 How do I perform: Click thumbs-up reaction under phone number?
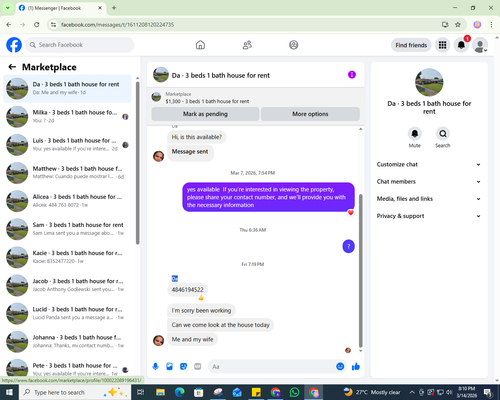[x=201, y=298]
